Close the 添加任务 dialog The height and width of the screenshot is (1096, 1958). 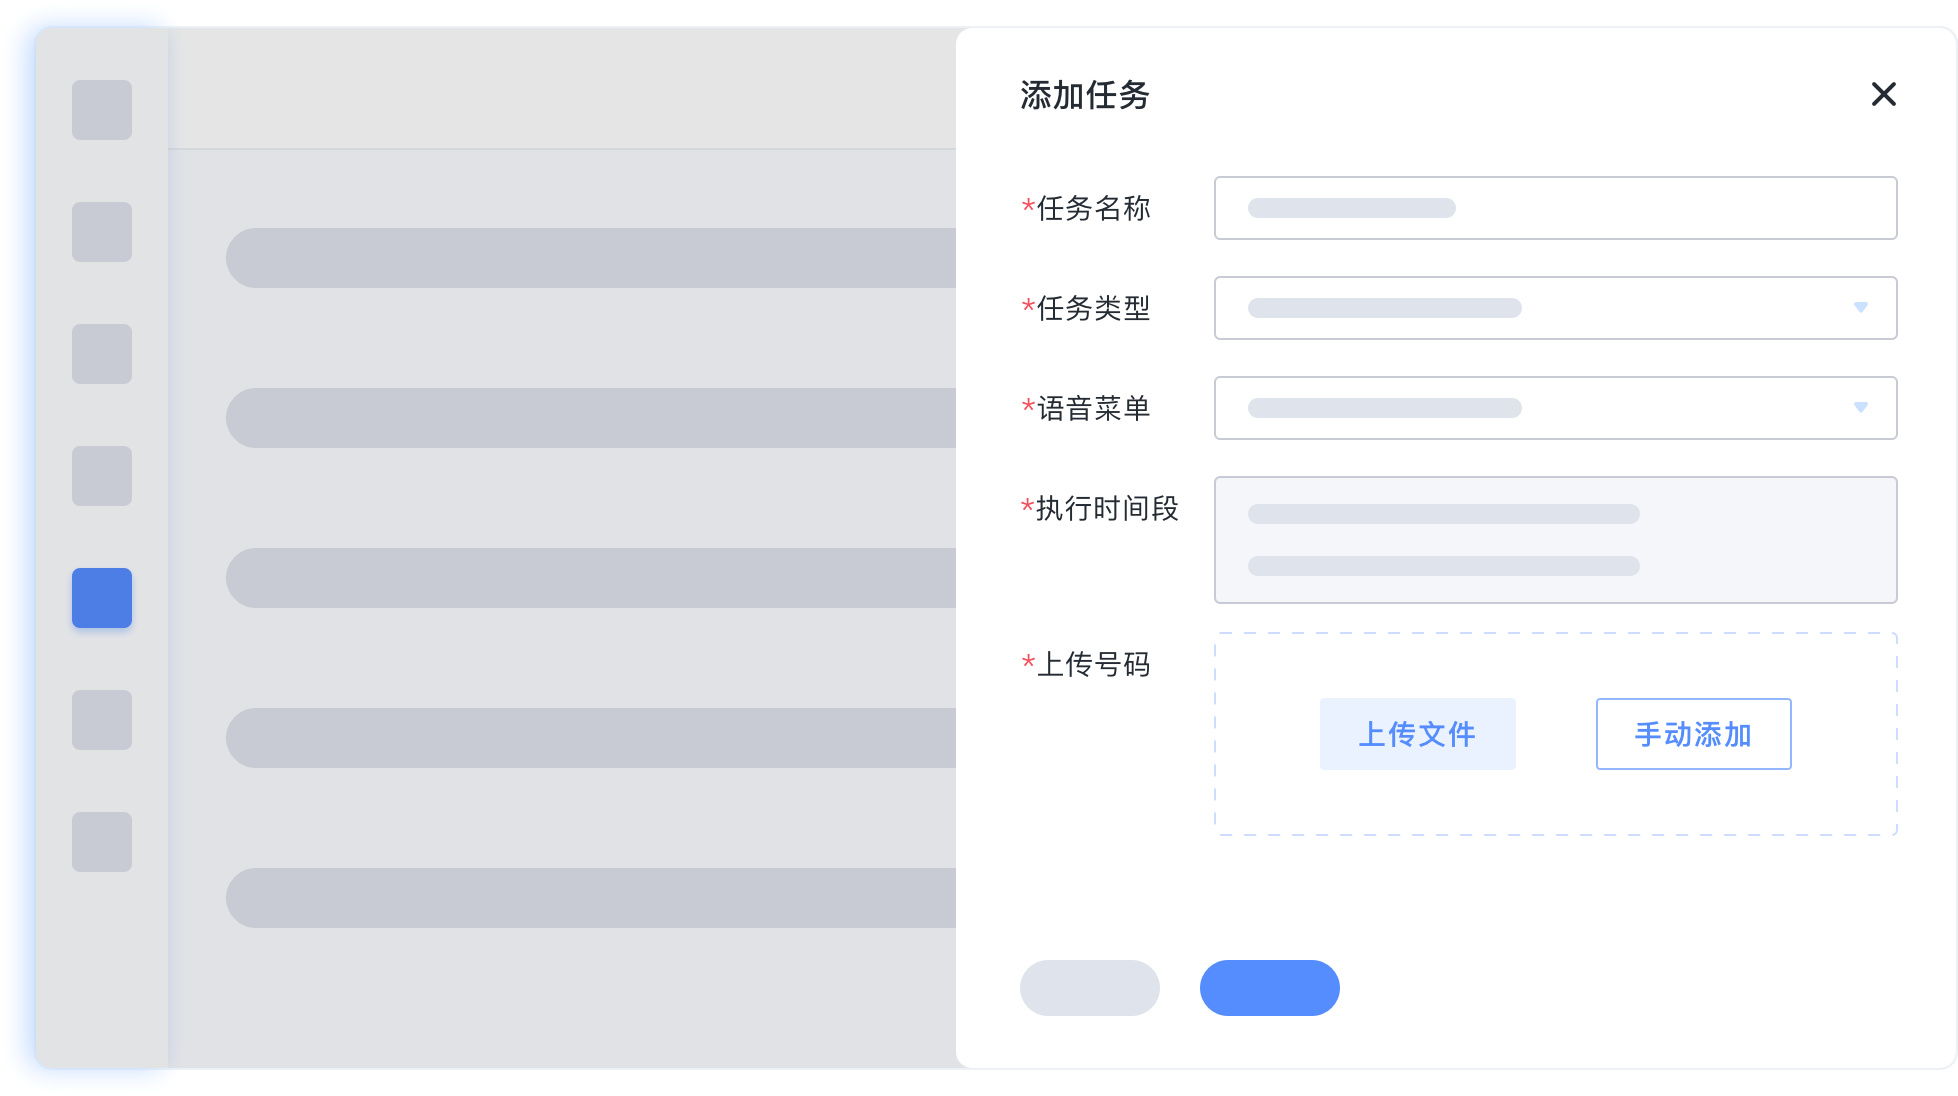pyautogui.click(x=1883, y=94)
